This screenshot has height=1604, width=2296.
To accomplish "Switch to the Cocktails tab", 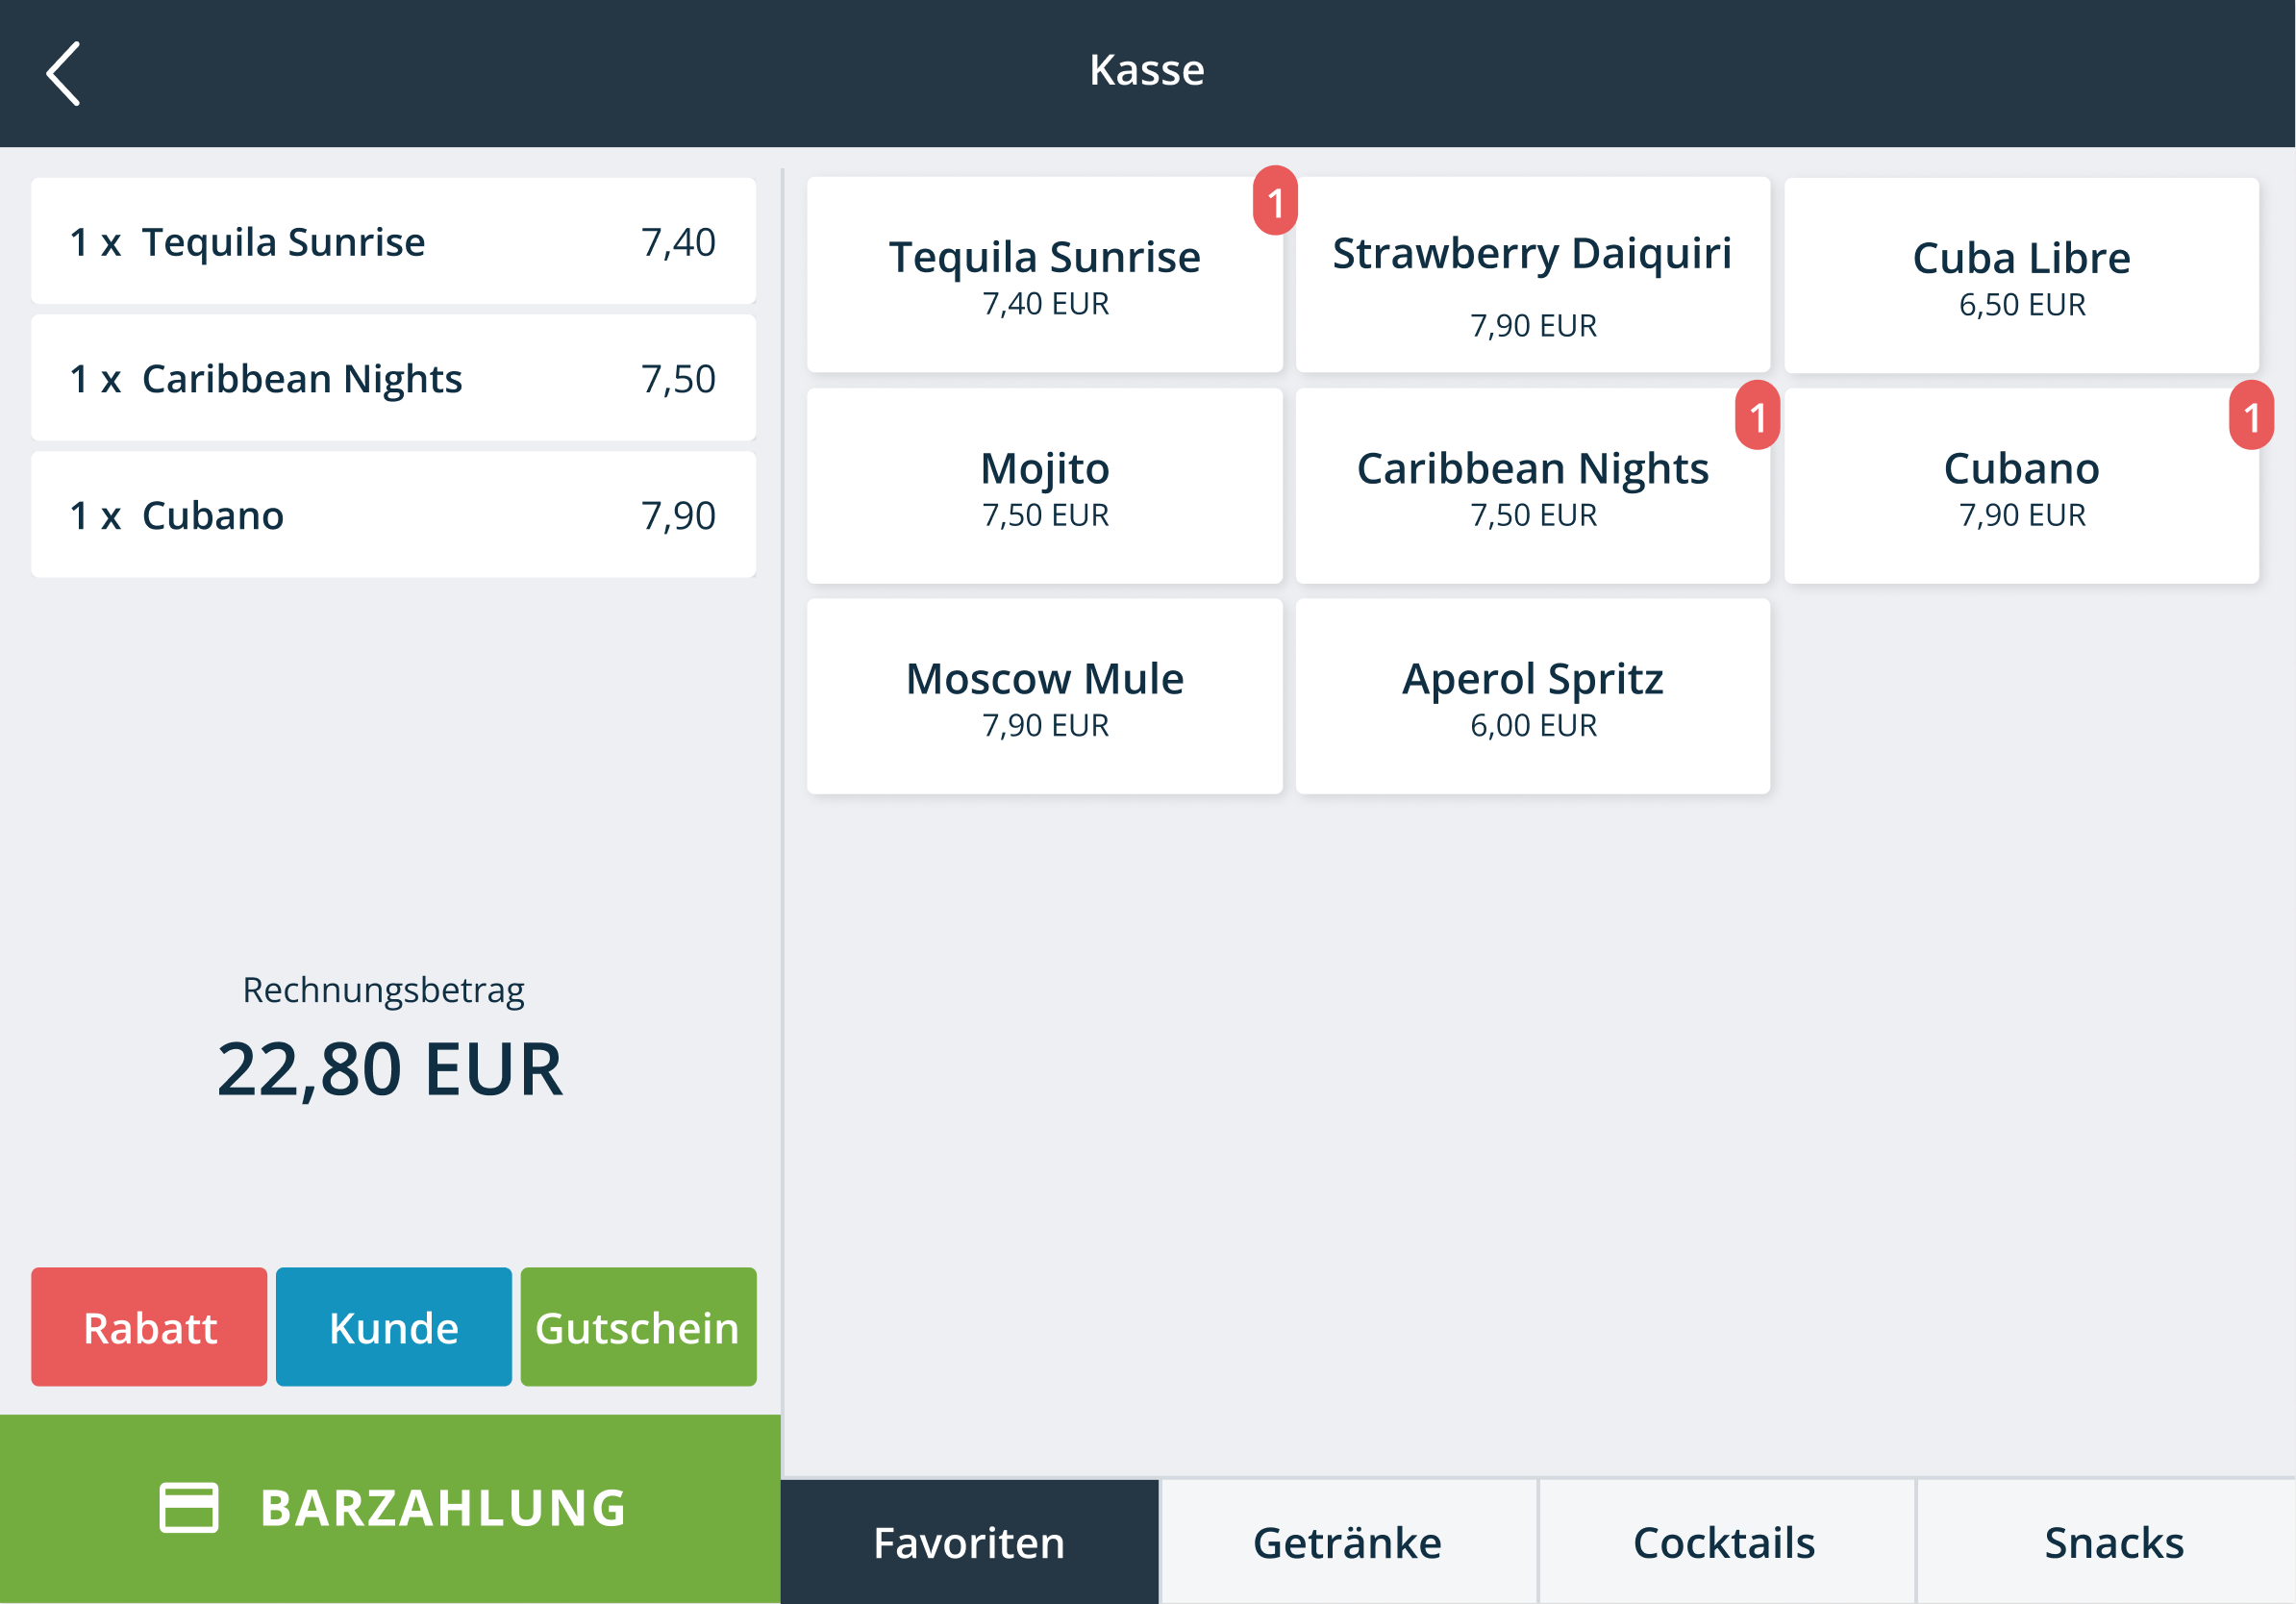I will pos(1722,1541).
